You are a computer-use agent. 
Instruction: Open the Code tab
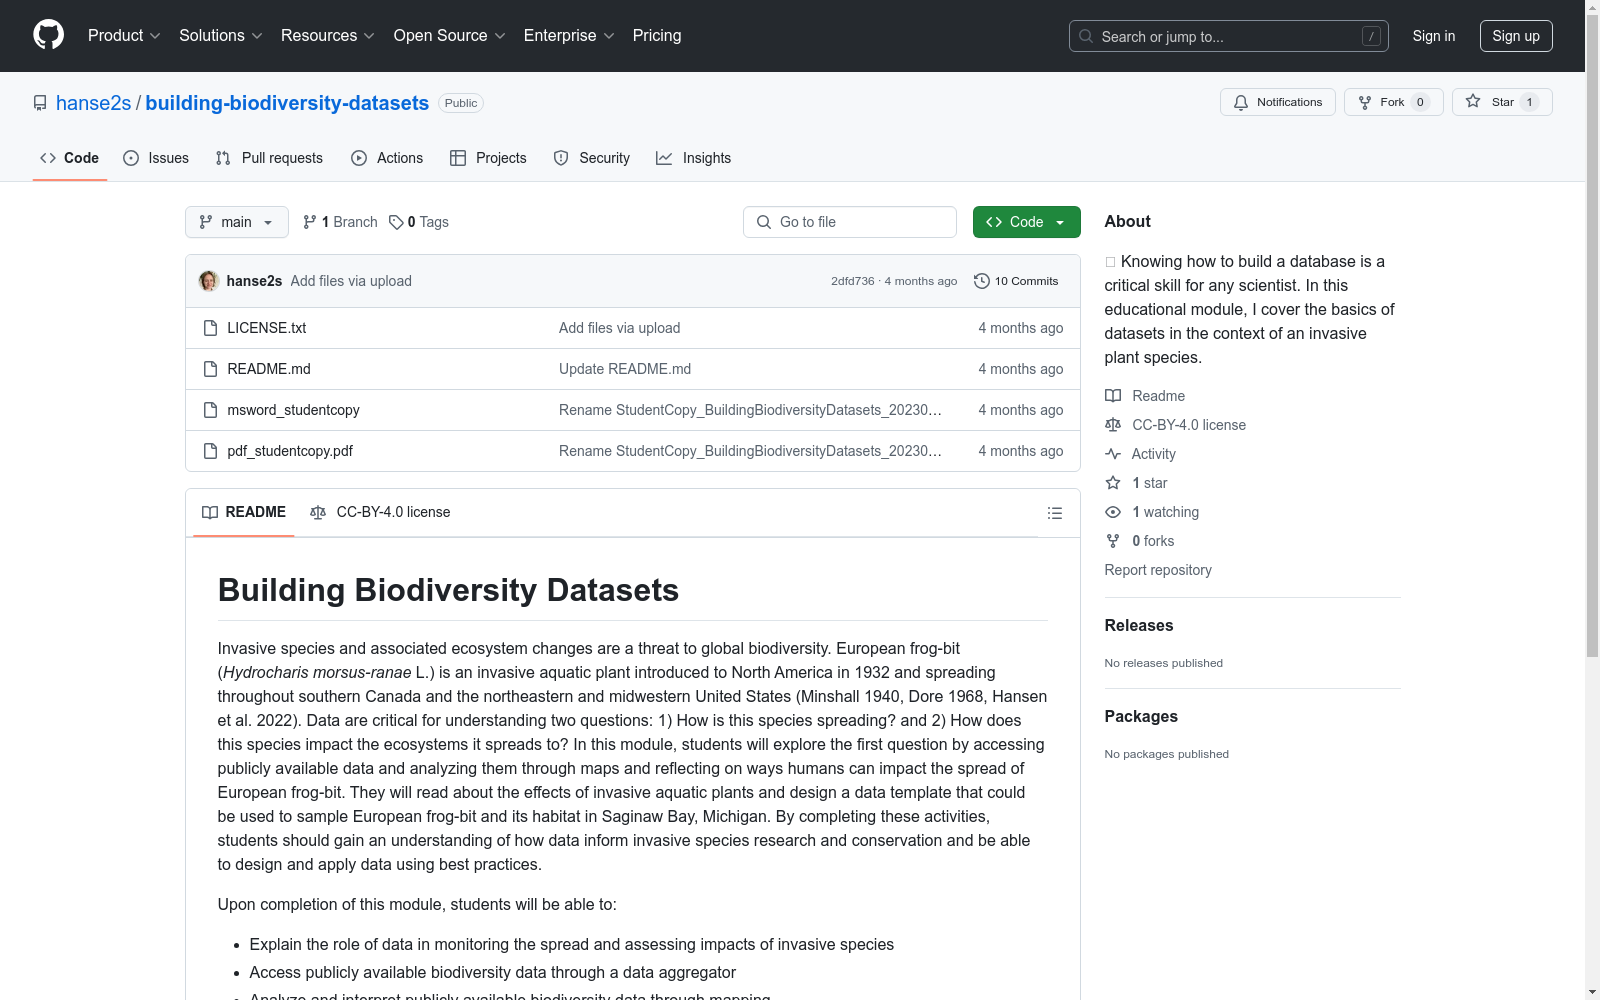[x=69, y=158]
